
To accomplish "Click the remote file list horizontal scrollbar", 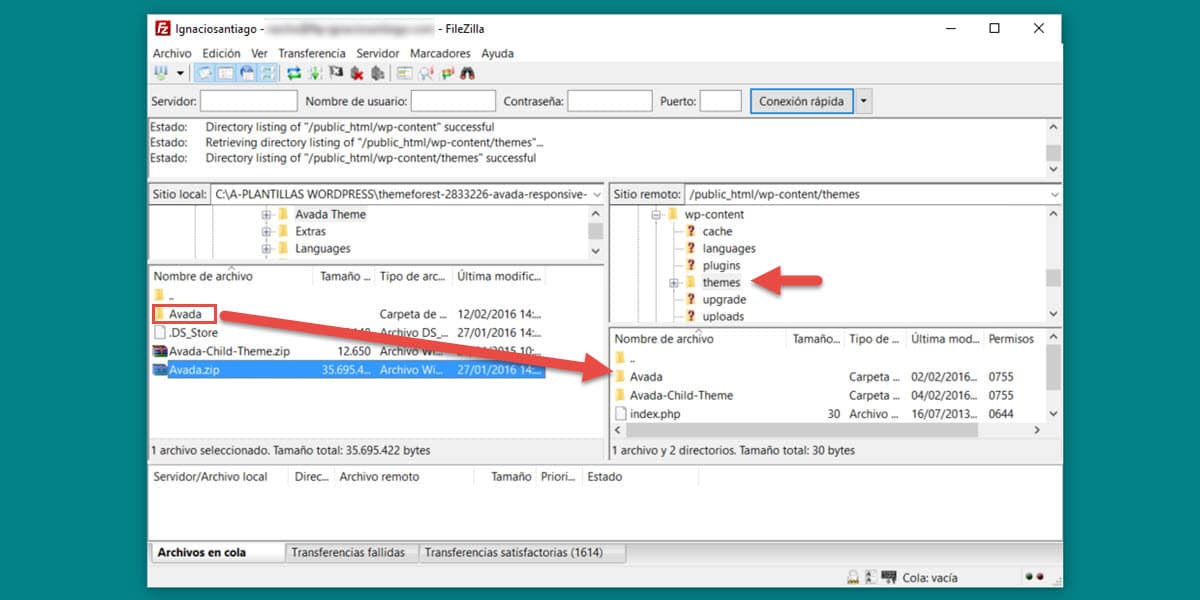I will tap(828, 430).
